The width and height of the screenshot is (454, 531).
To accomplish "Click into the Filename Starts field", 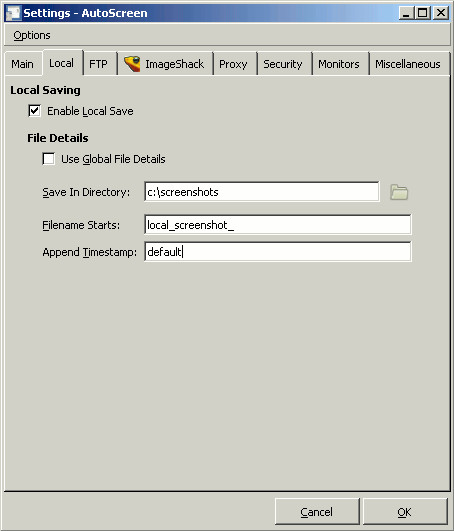I will [278, 225].
